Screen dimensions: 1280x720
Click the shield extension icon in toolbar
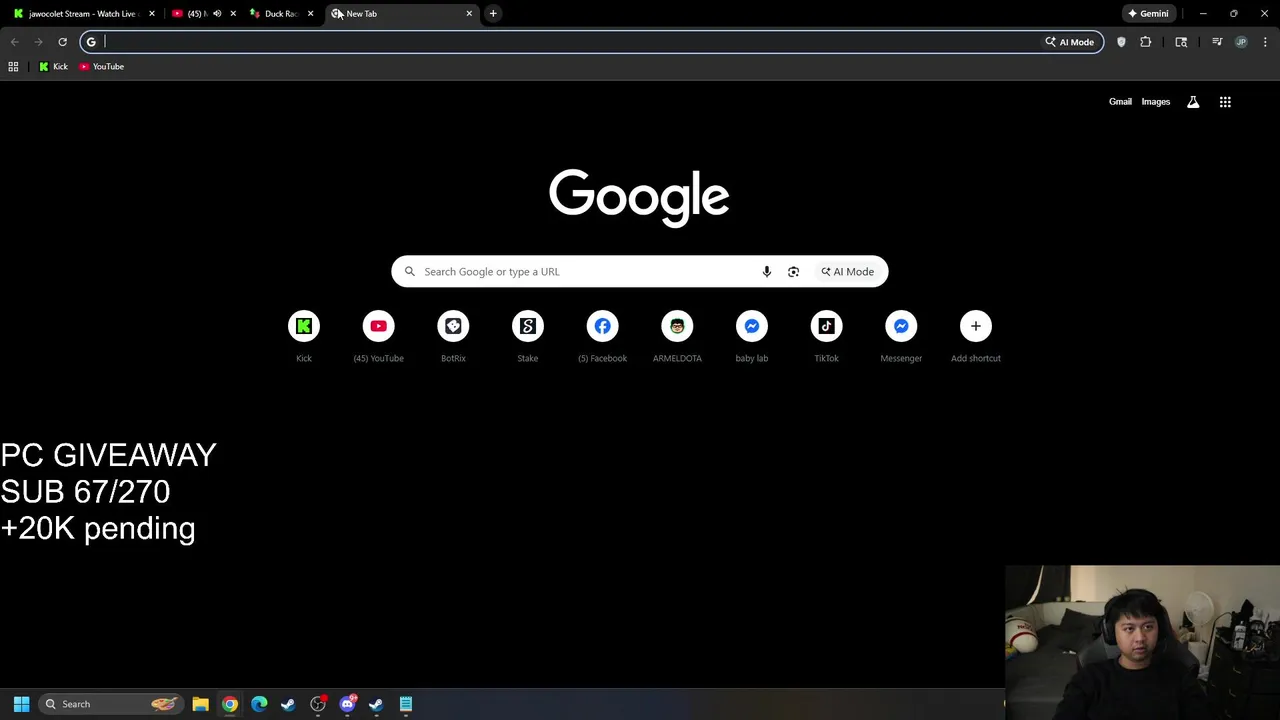click(1121, 42)
